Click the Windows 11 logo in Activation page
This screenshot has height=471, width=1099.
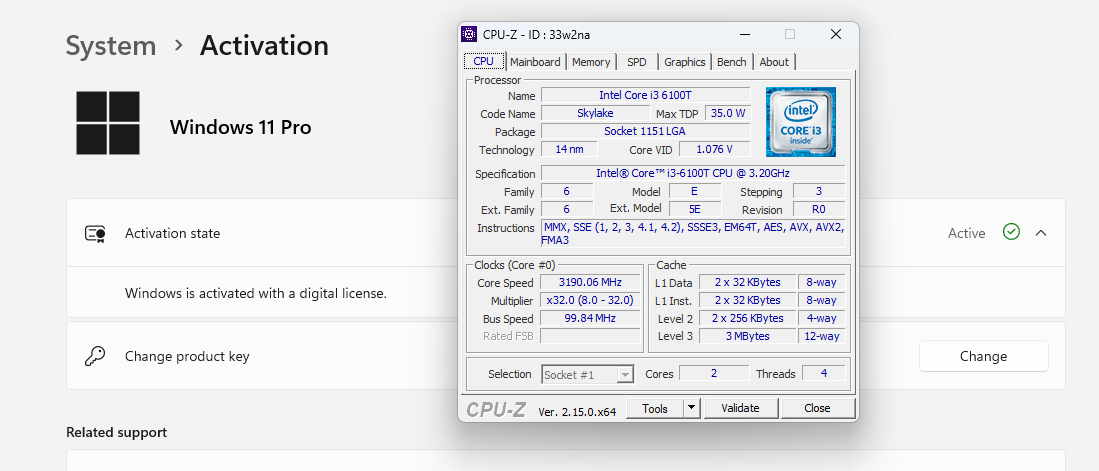click(108, 123)
